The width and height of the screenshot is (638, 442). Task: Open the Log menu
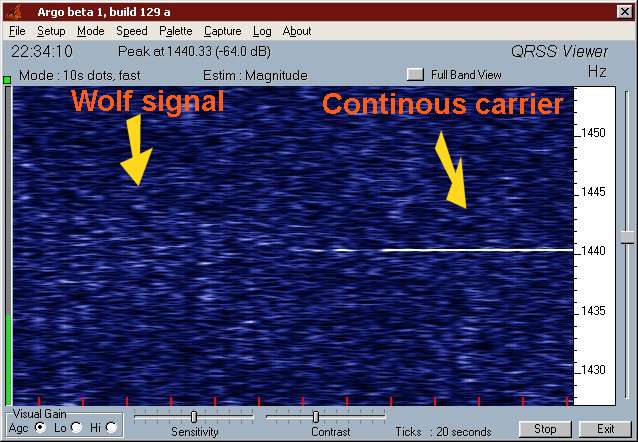(262, 31)
